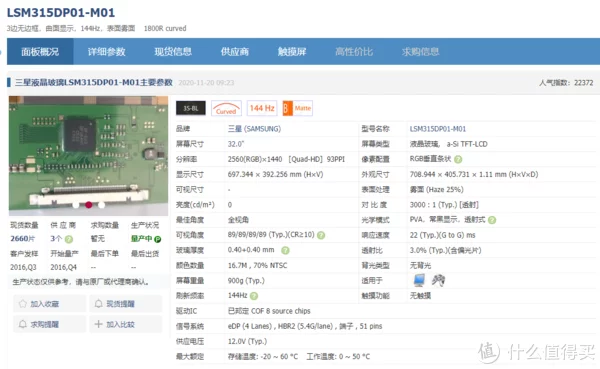Select the 触摸屏 tab
The image size is (600, 369).
click(x=292, y=52)
